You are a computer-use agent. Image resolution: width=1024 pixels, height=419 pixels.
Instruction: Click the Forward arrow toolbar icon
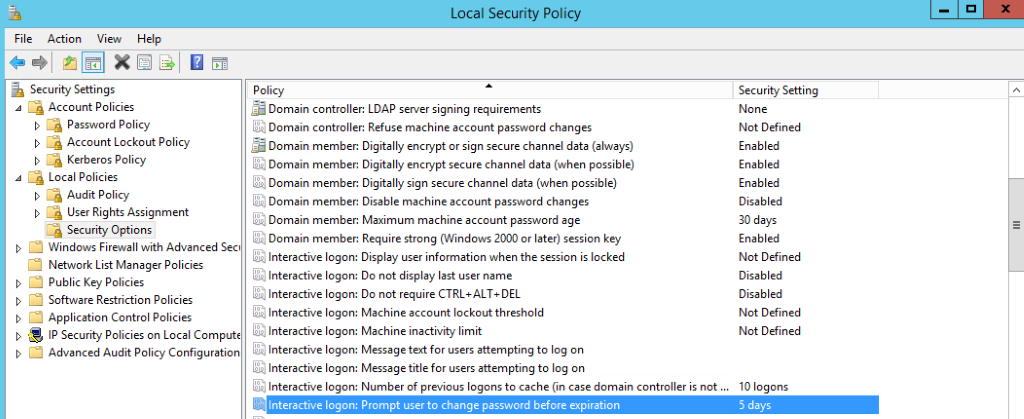[40, 63]
